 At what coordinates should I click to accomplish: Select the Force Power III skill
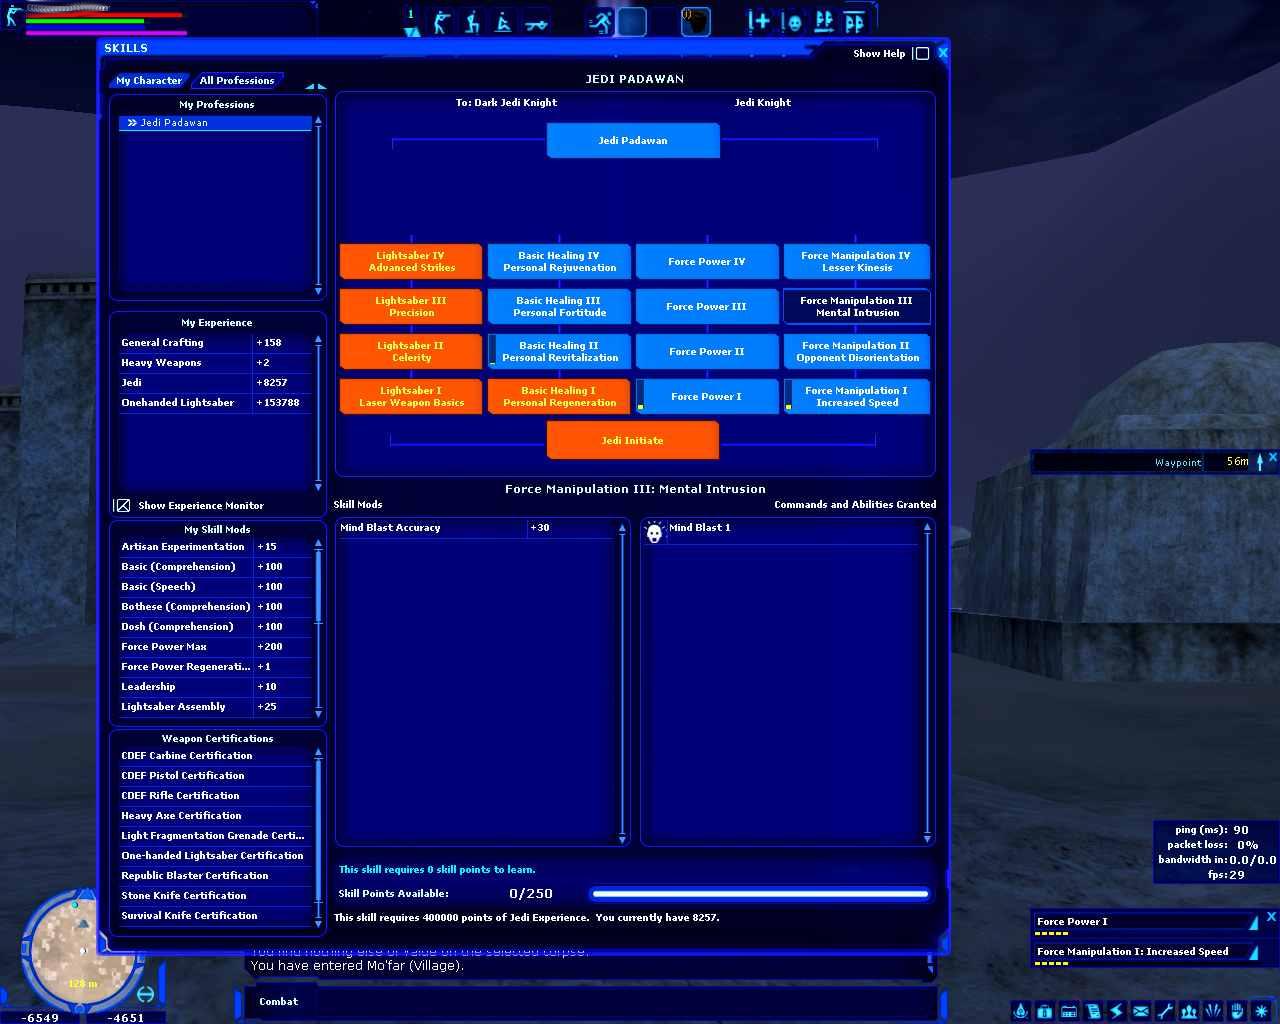[707, 307]
